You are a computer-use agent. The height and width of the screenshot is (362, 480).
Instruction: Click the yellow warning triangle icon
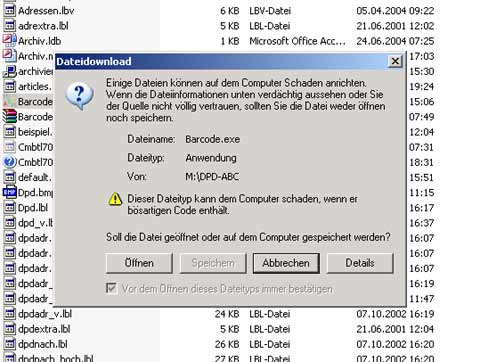115,199
